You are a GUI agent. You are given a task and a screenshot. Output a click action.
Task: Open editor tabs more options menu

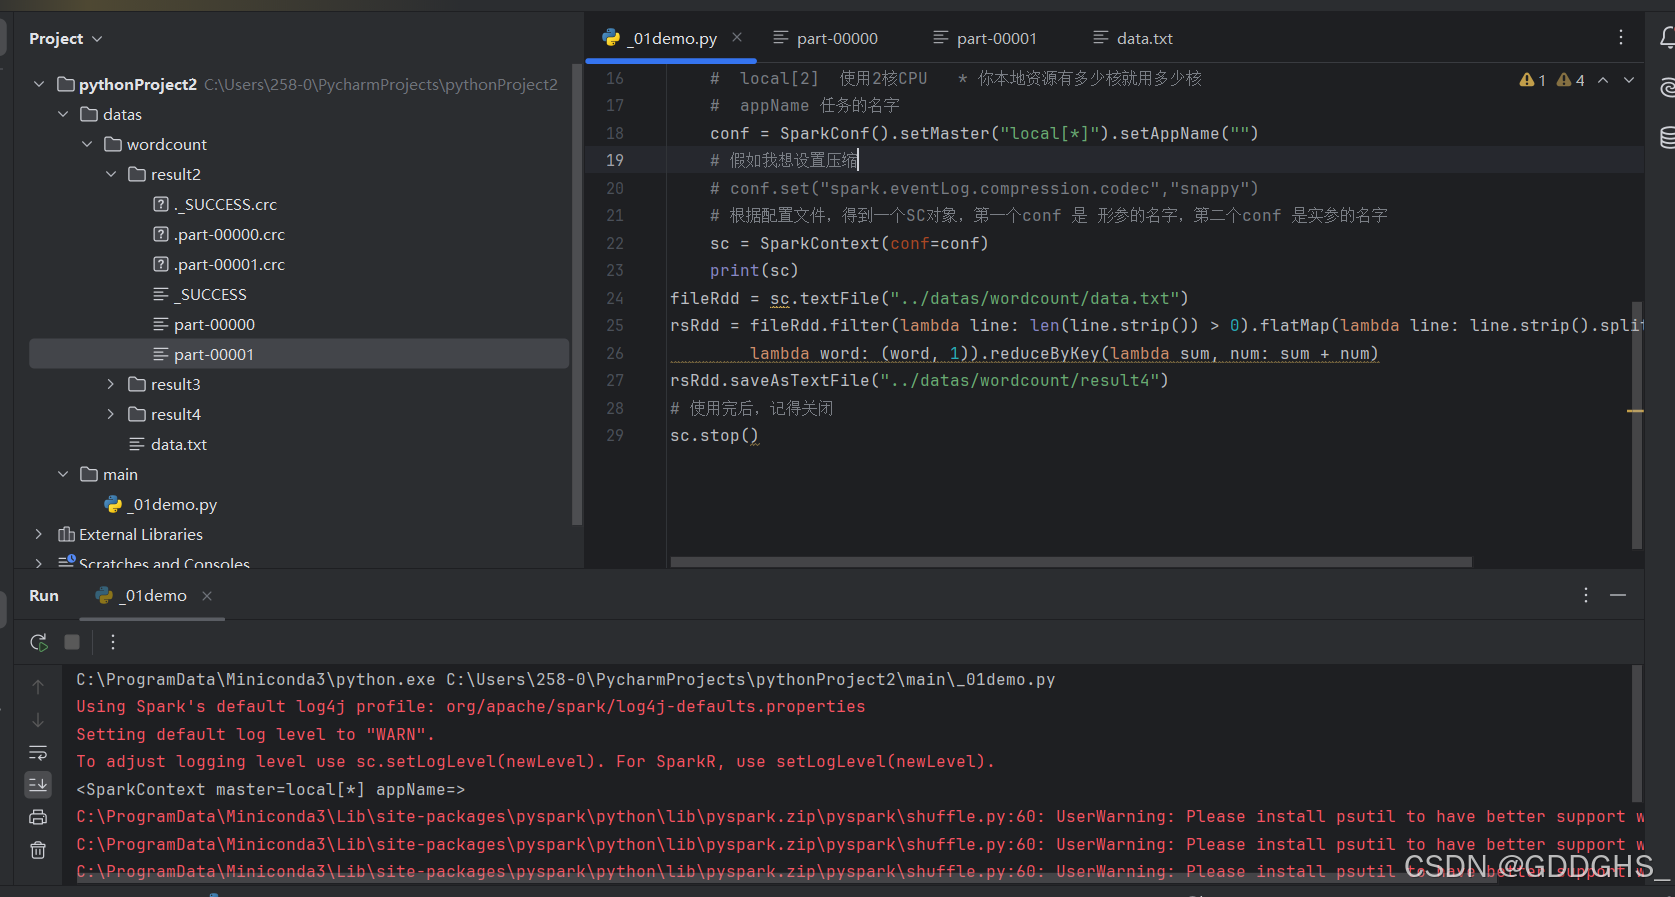click(x=1621, y=37)
